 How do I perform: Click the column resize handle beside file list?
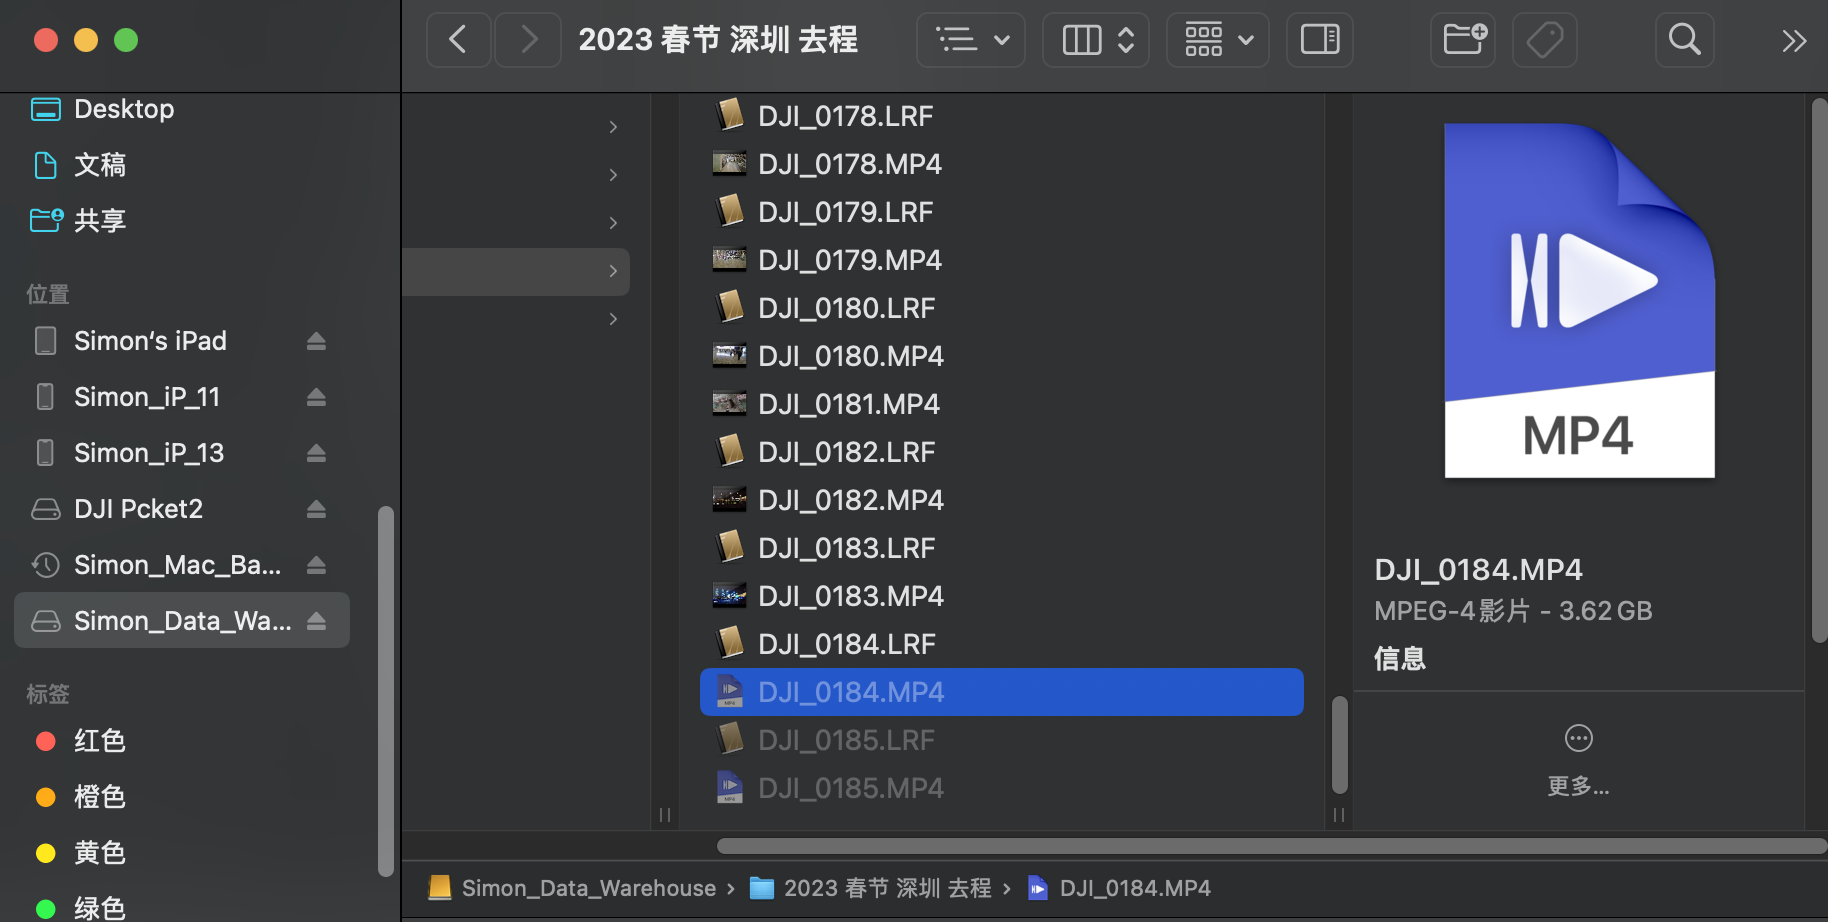coord(1339,815)
